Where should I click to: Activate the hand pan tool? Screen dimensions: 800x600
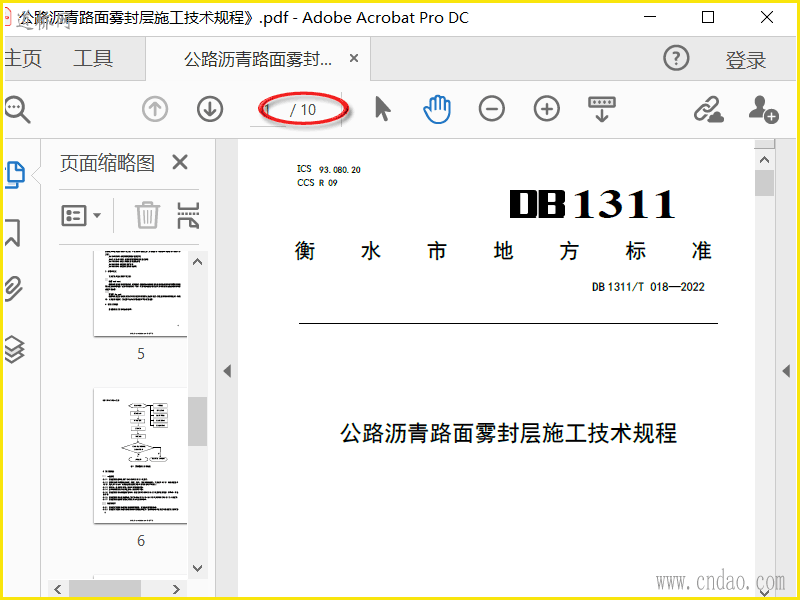437,109
